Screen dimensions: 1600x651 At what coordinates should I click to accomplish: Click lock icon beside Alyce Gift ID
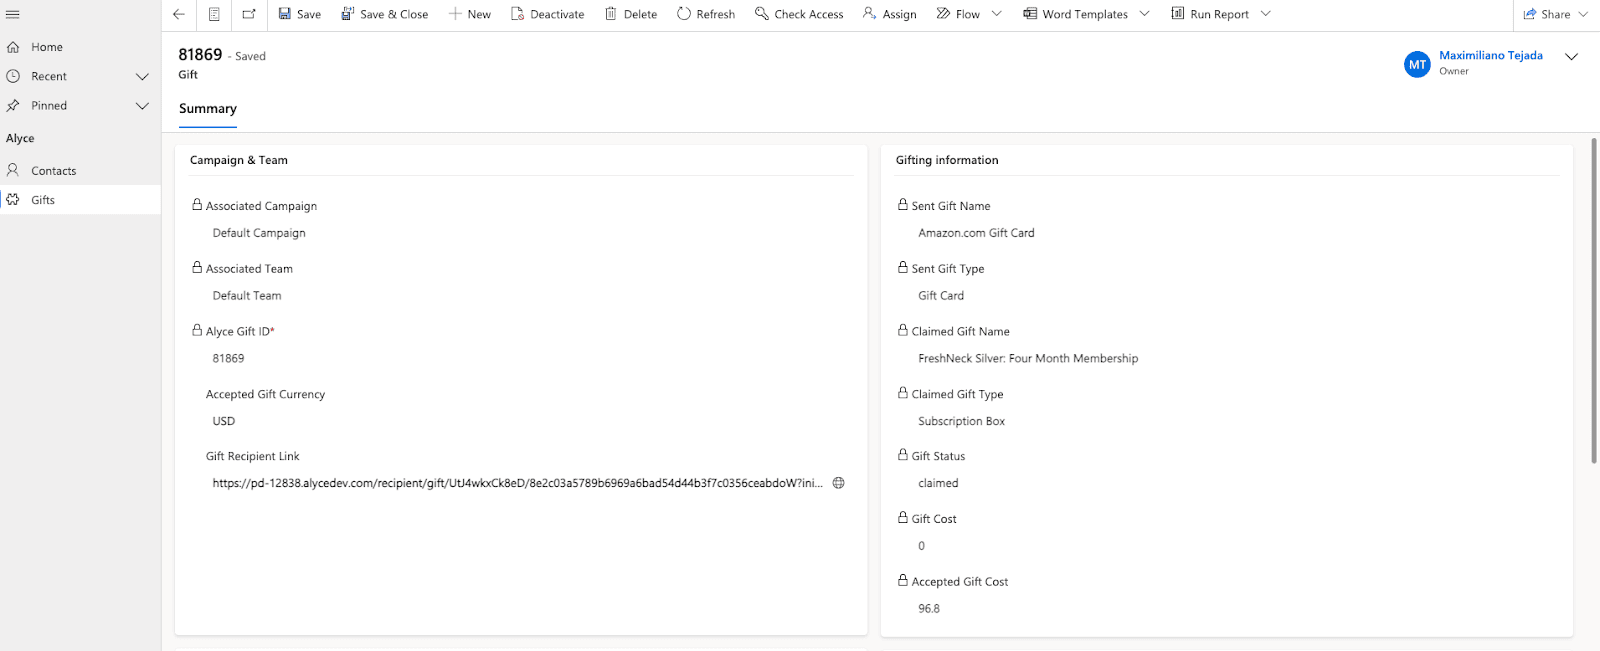click(197, 329)
